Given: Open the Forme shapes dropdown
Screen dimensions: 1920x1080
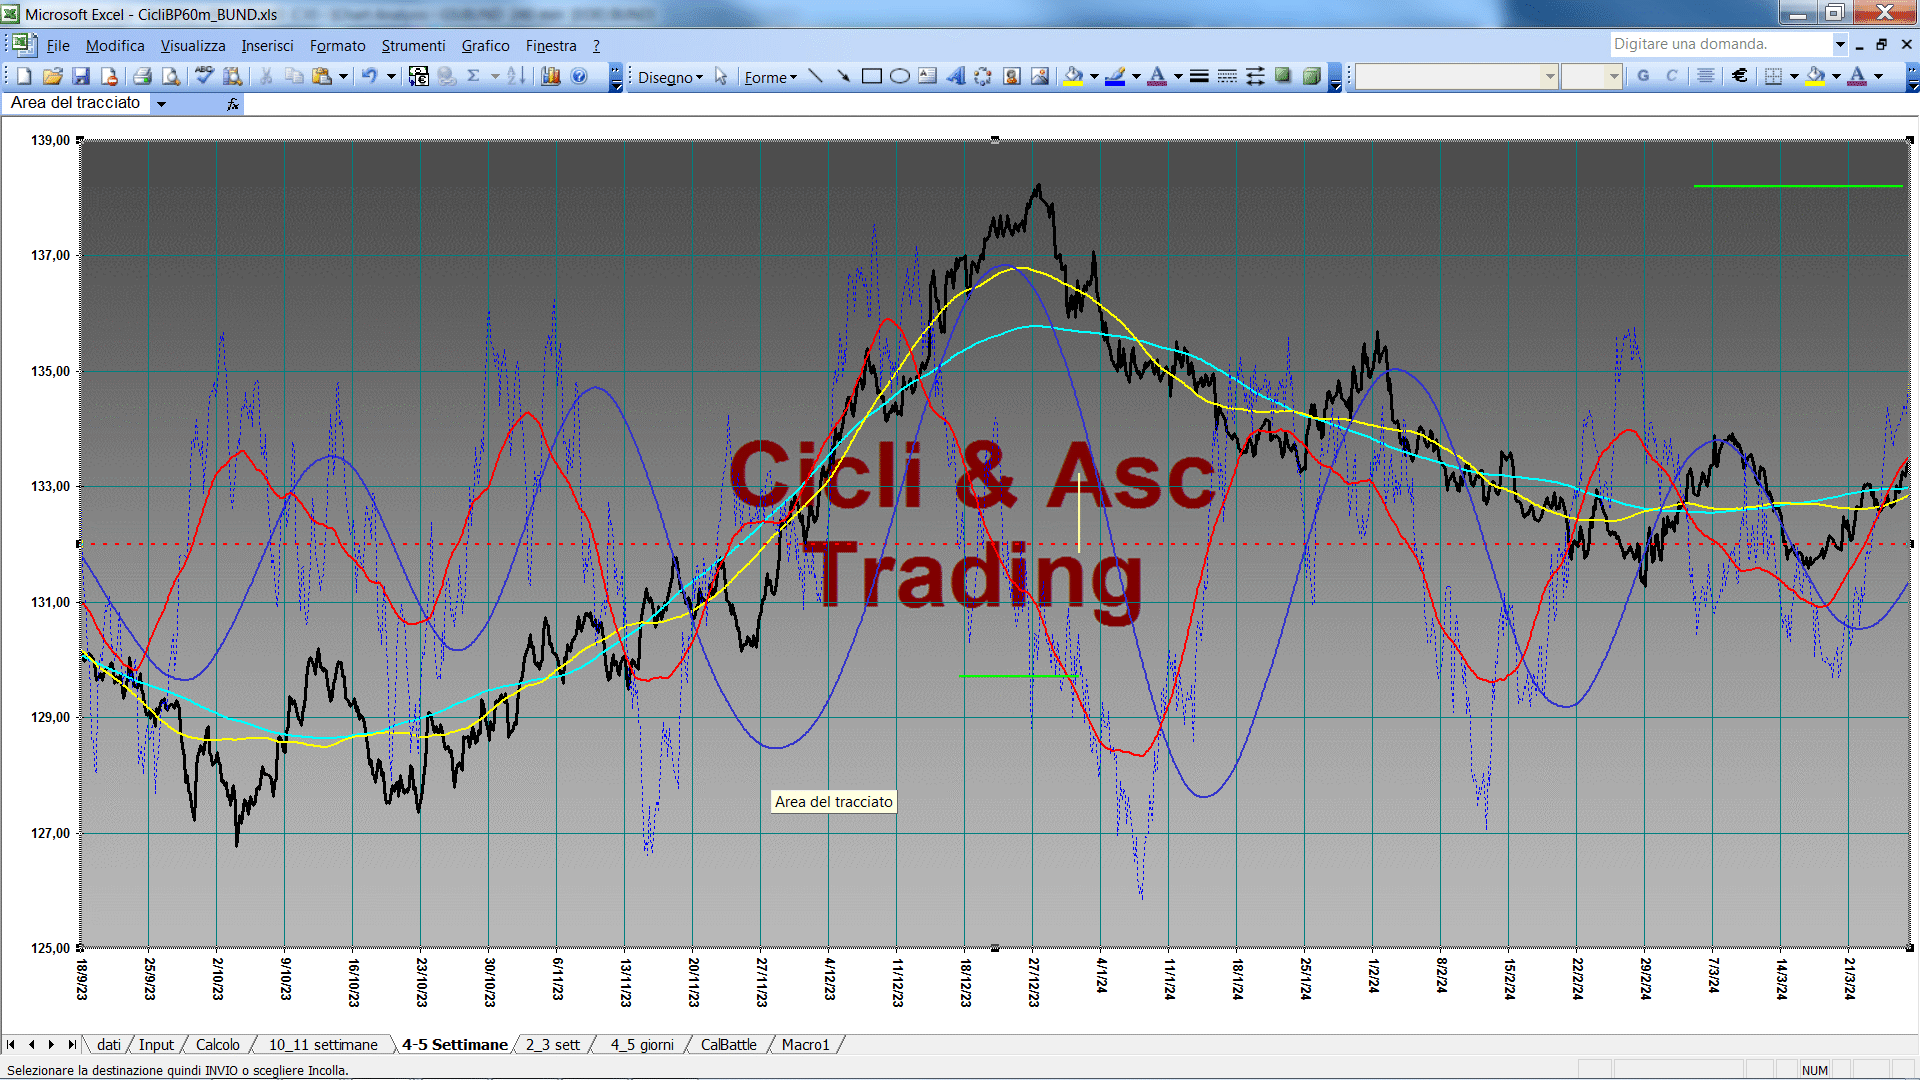Looking at the screenshot, I should point(770,77).
